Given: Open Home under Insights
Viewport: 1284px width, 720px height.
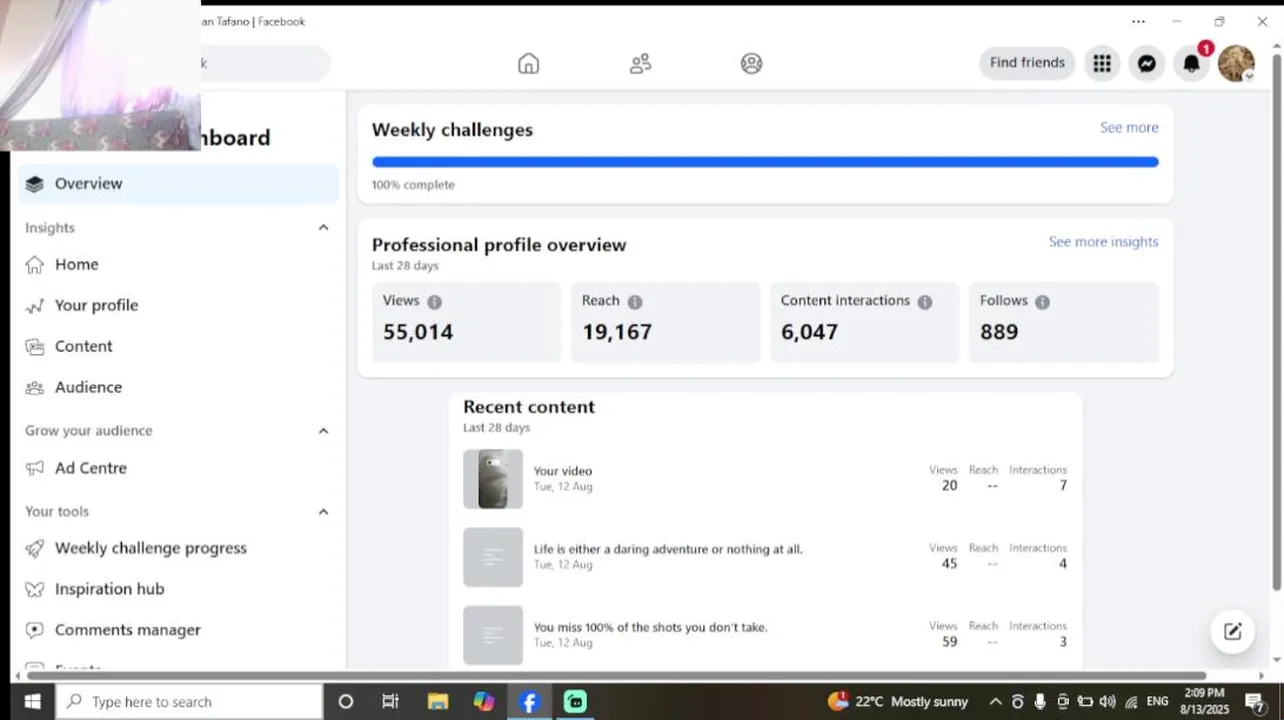Looking at the screenshot, I should click(x=178, y=265).
